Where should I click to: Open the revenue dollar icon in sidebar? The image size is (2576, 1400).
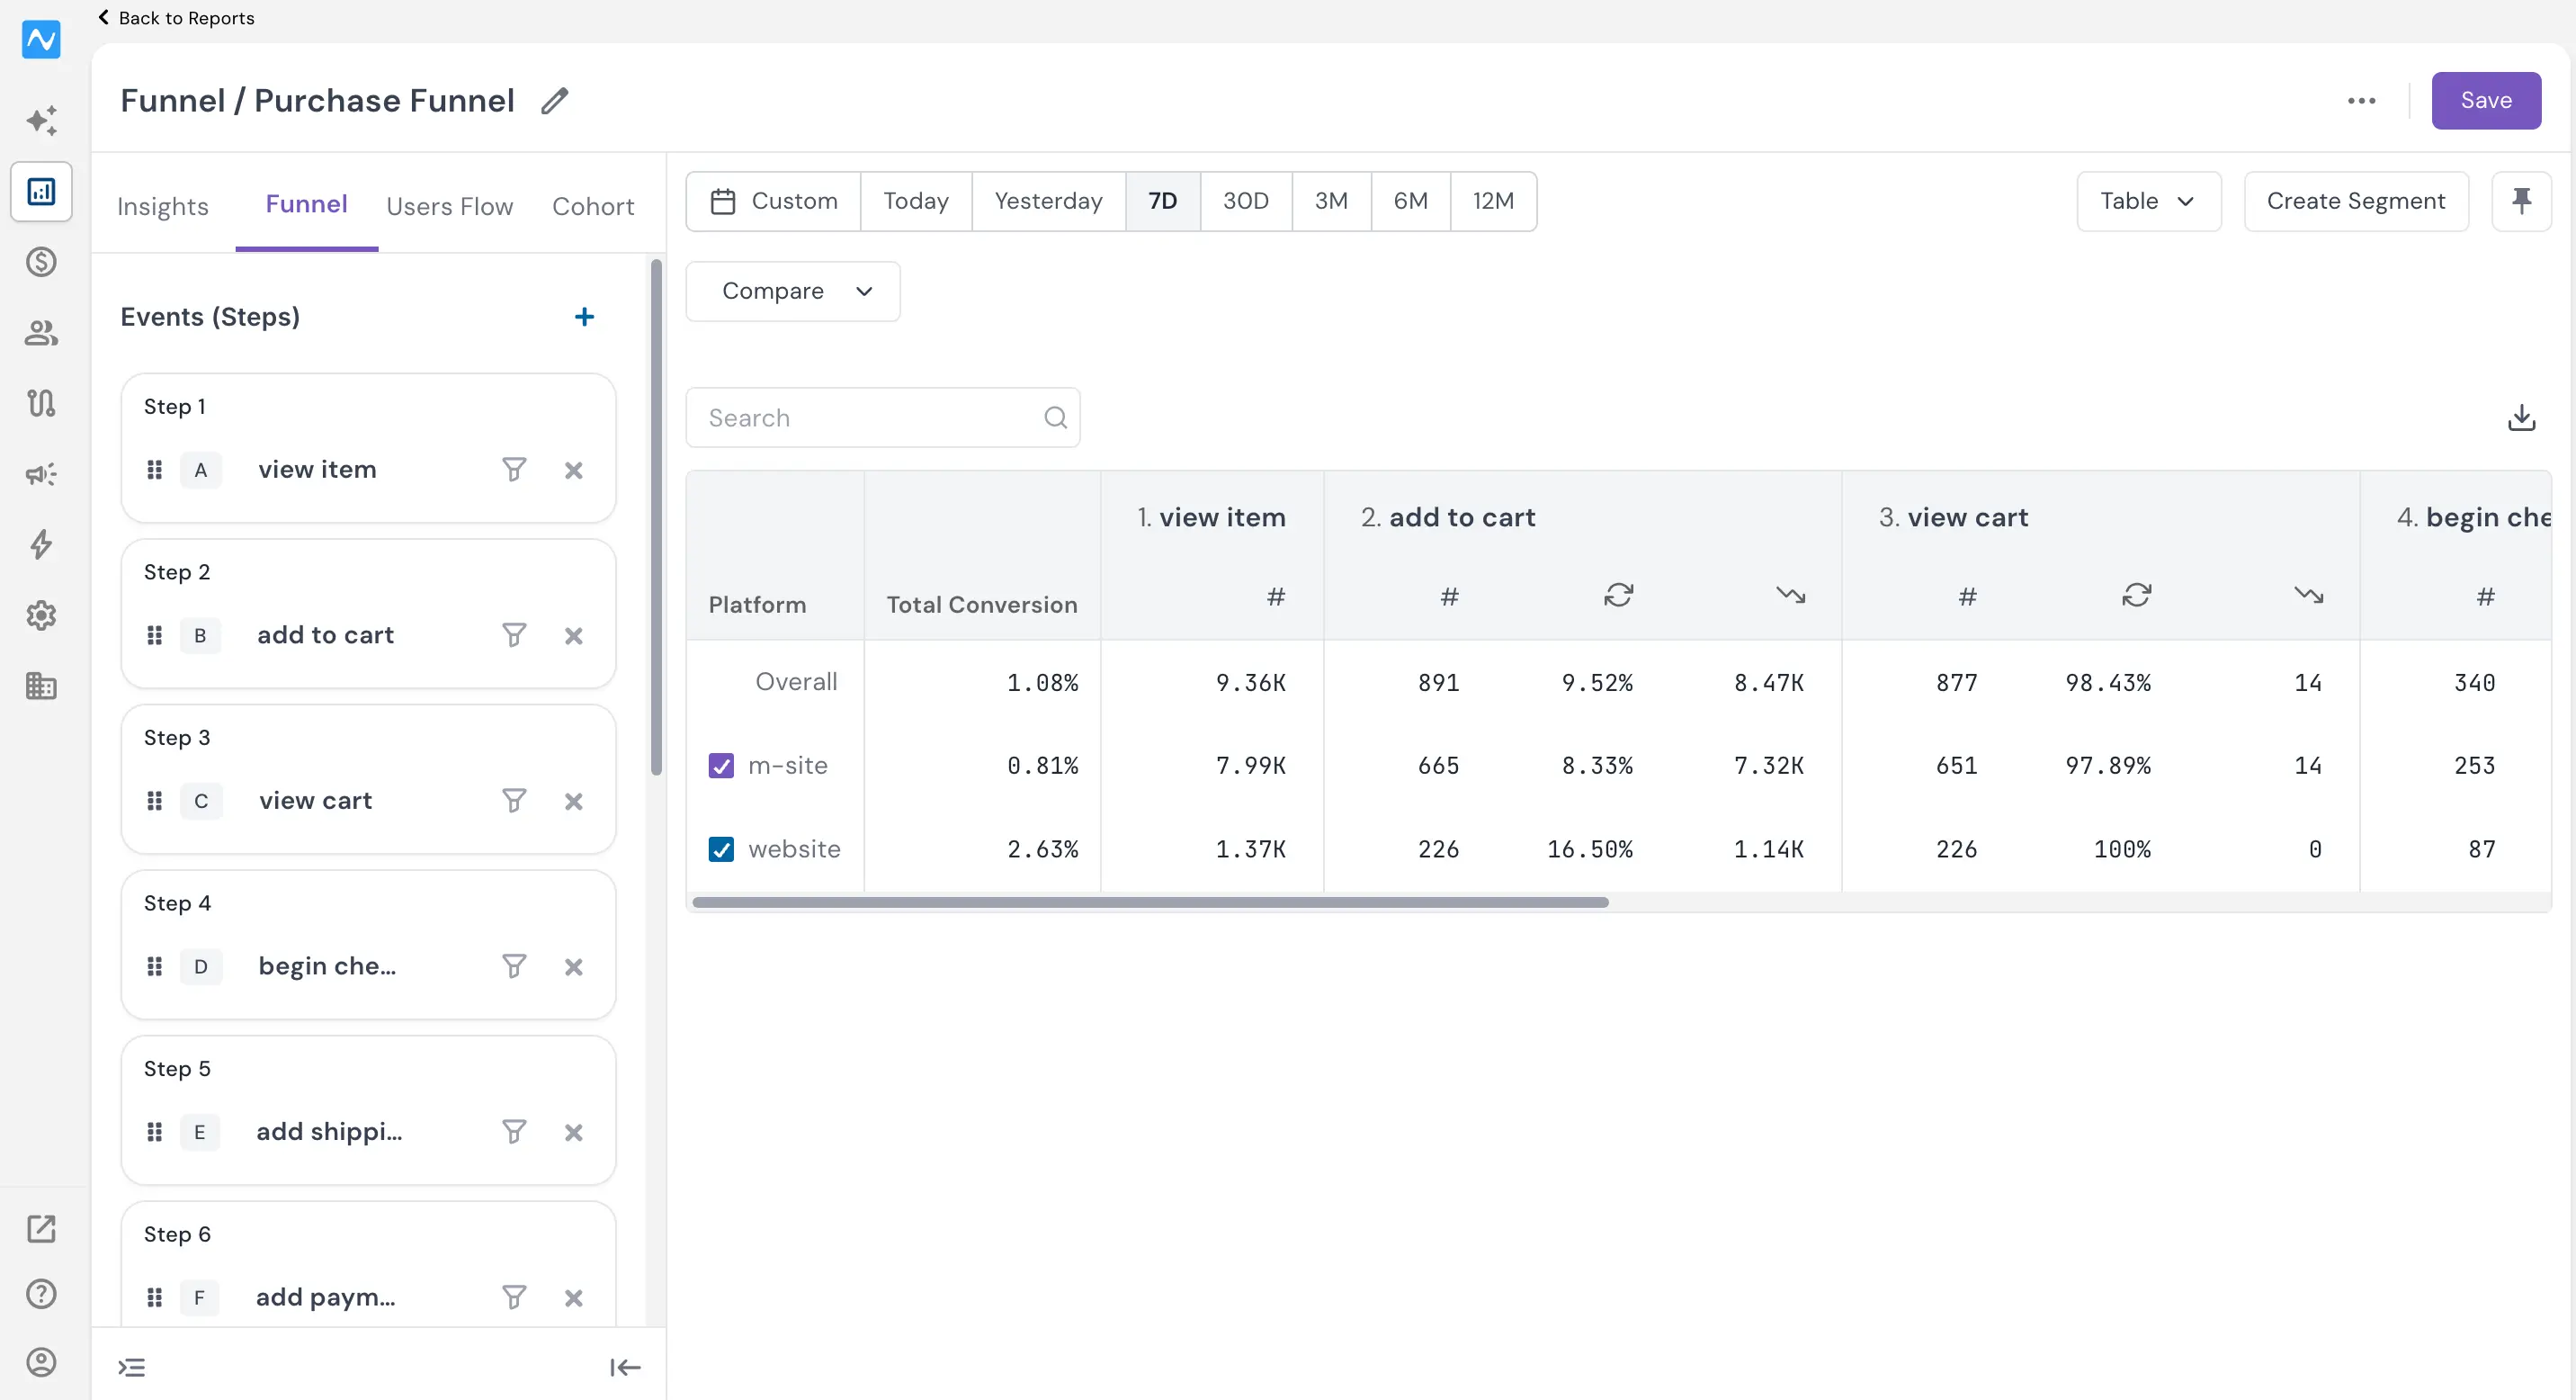41,262
